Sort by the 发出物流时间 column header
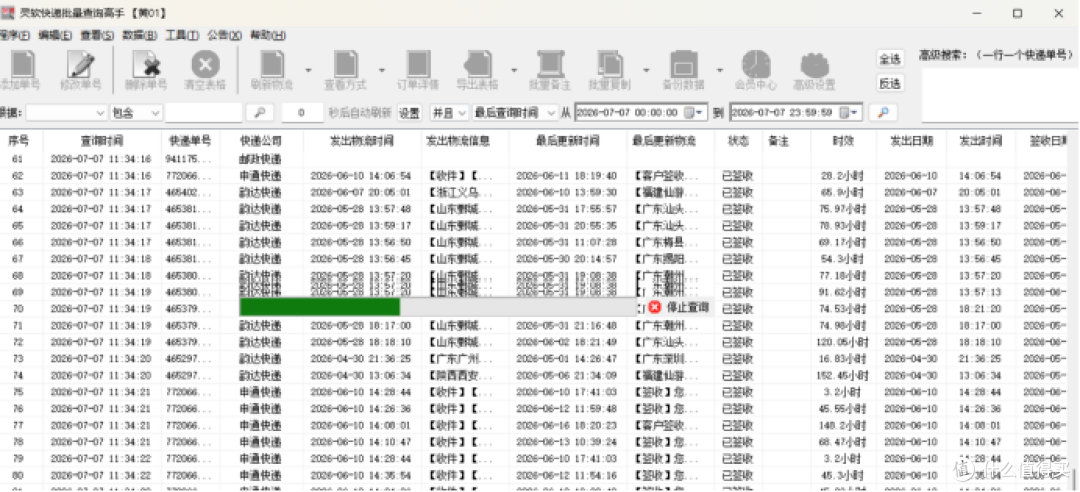 click(x=362, y=141)
